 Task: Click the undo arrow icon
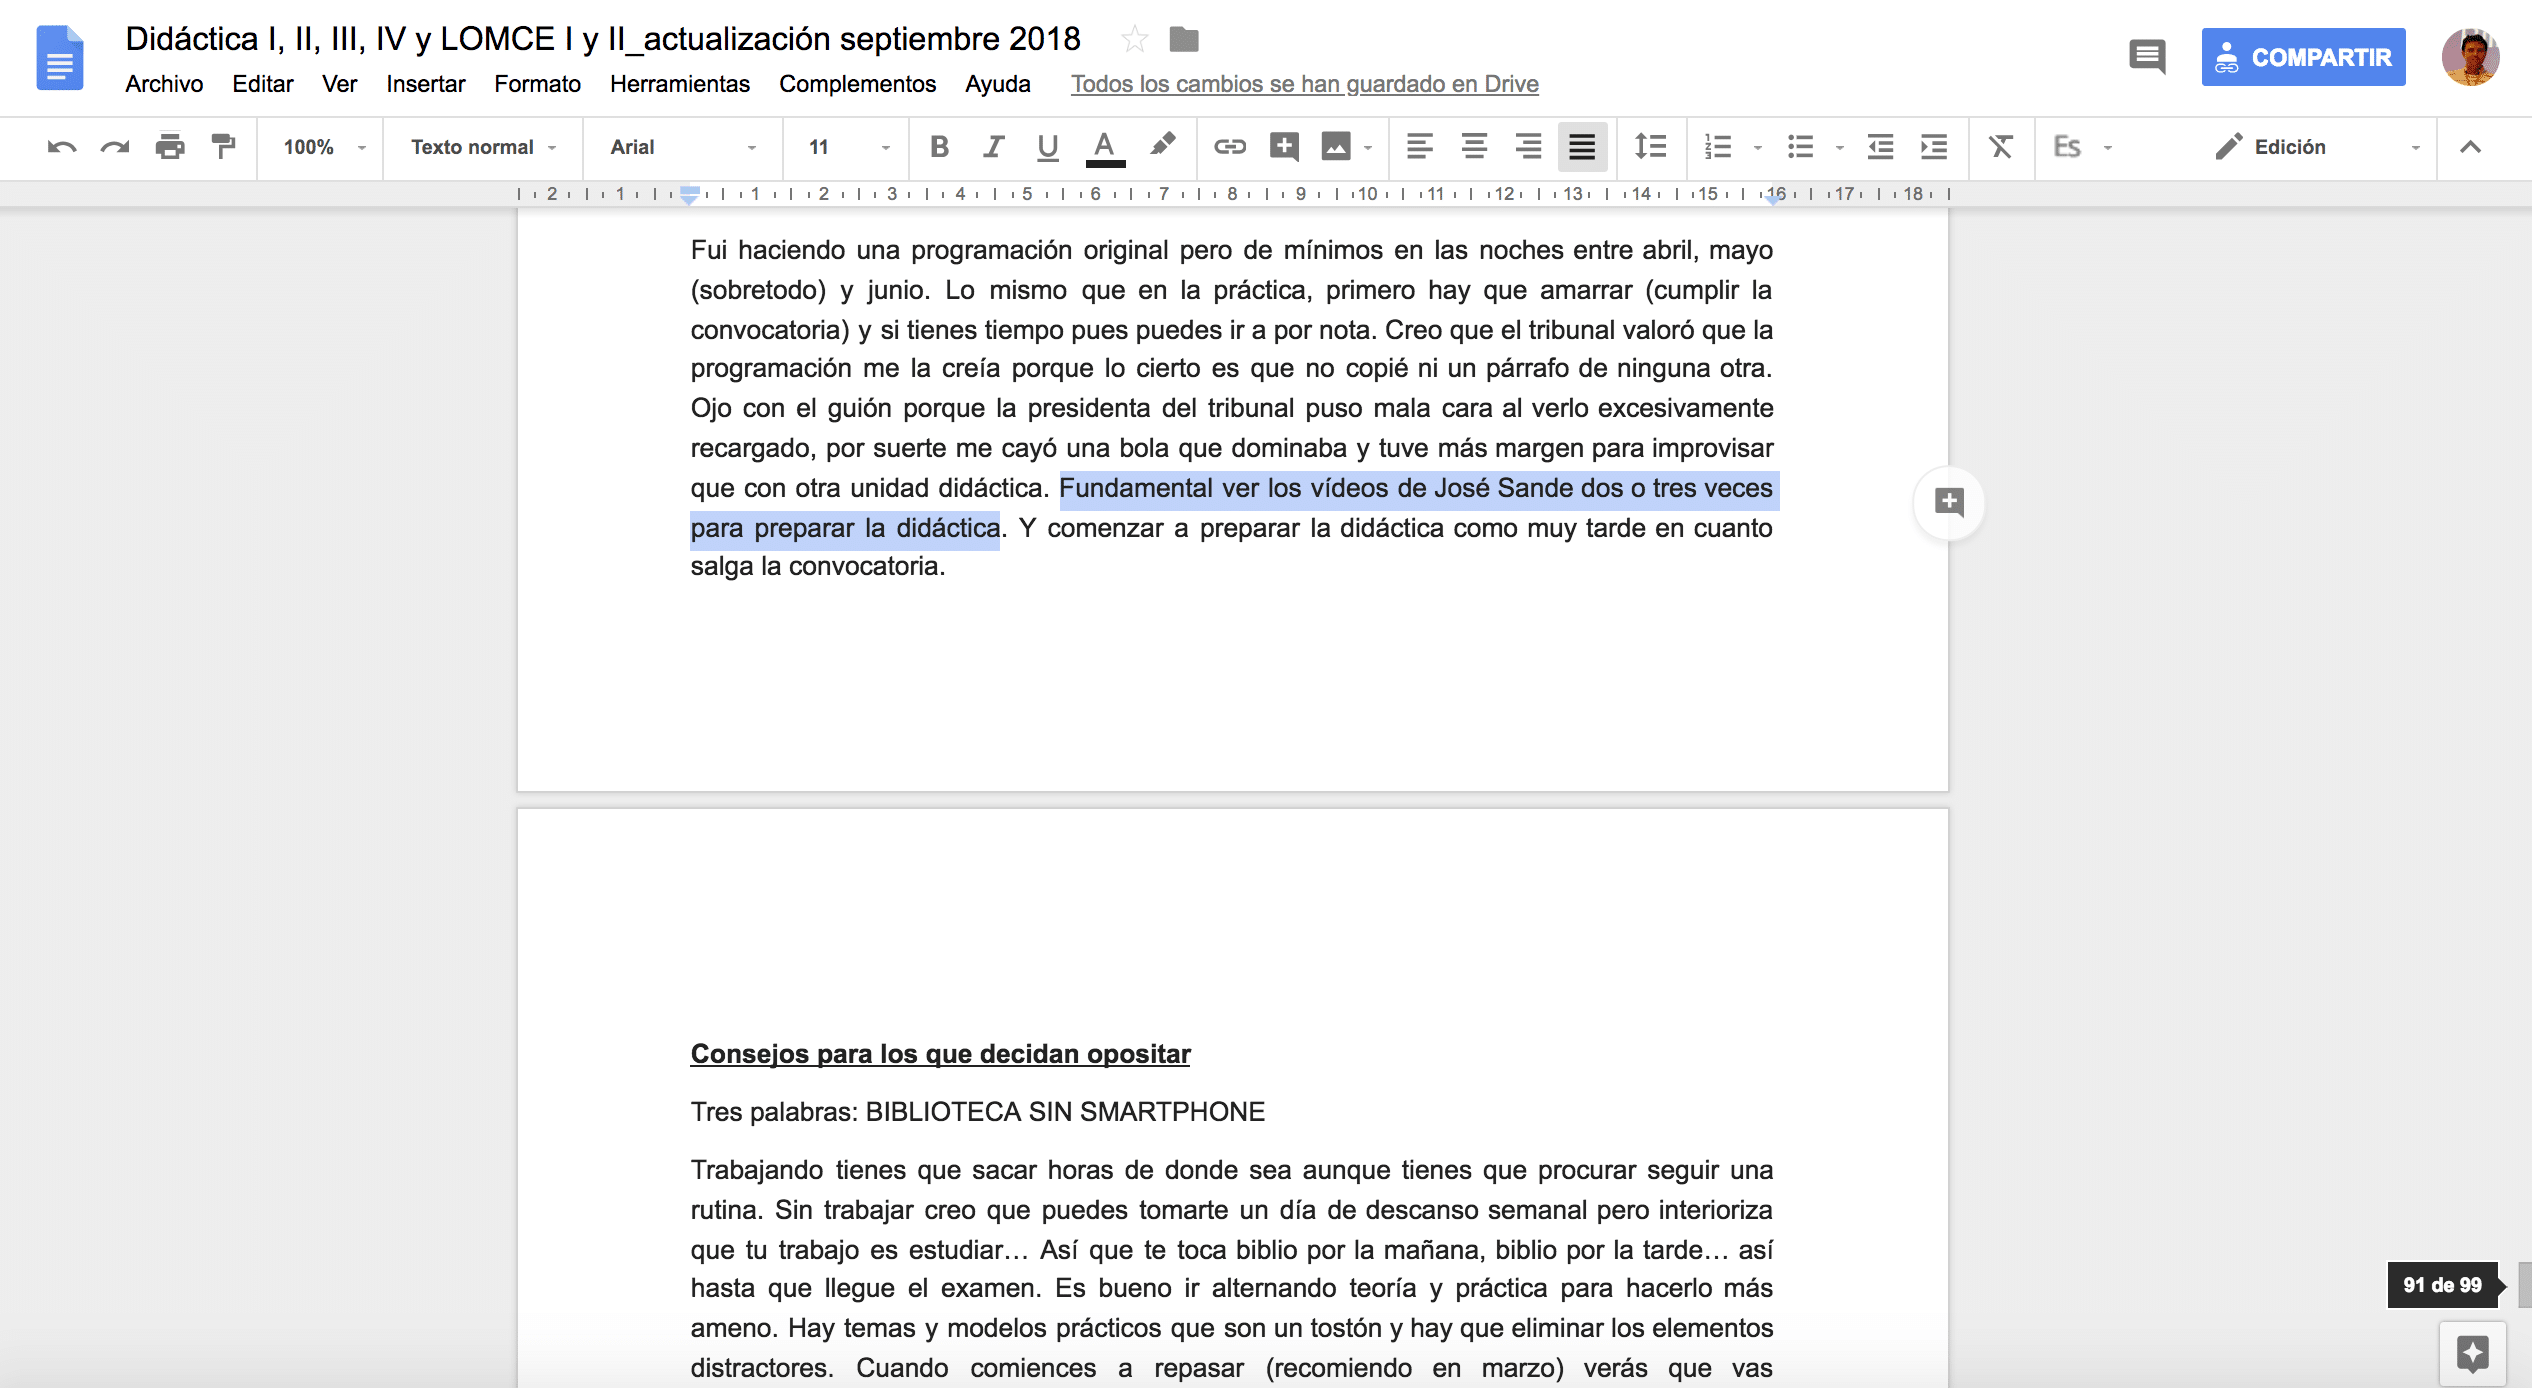tap(62, 147)
